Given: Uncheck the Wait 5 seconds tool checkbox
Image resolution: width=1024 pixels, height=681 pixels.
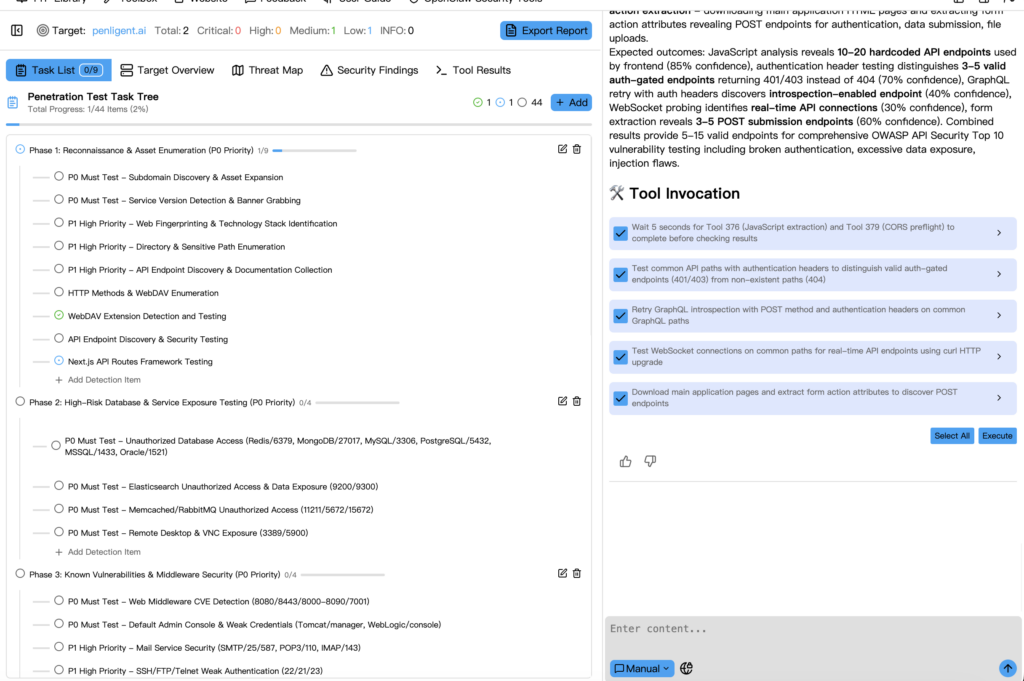Looking at the screenshot, I should point(620,233).
